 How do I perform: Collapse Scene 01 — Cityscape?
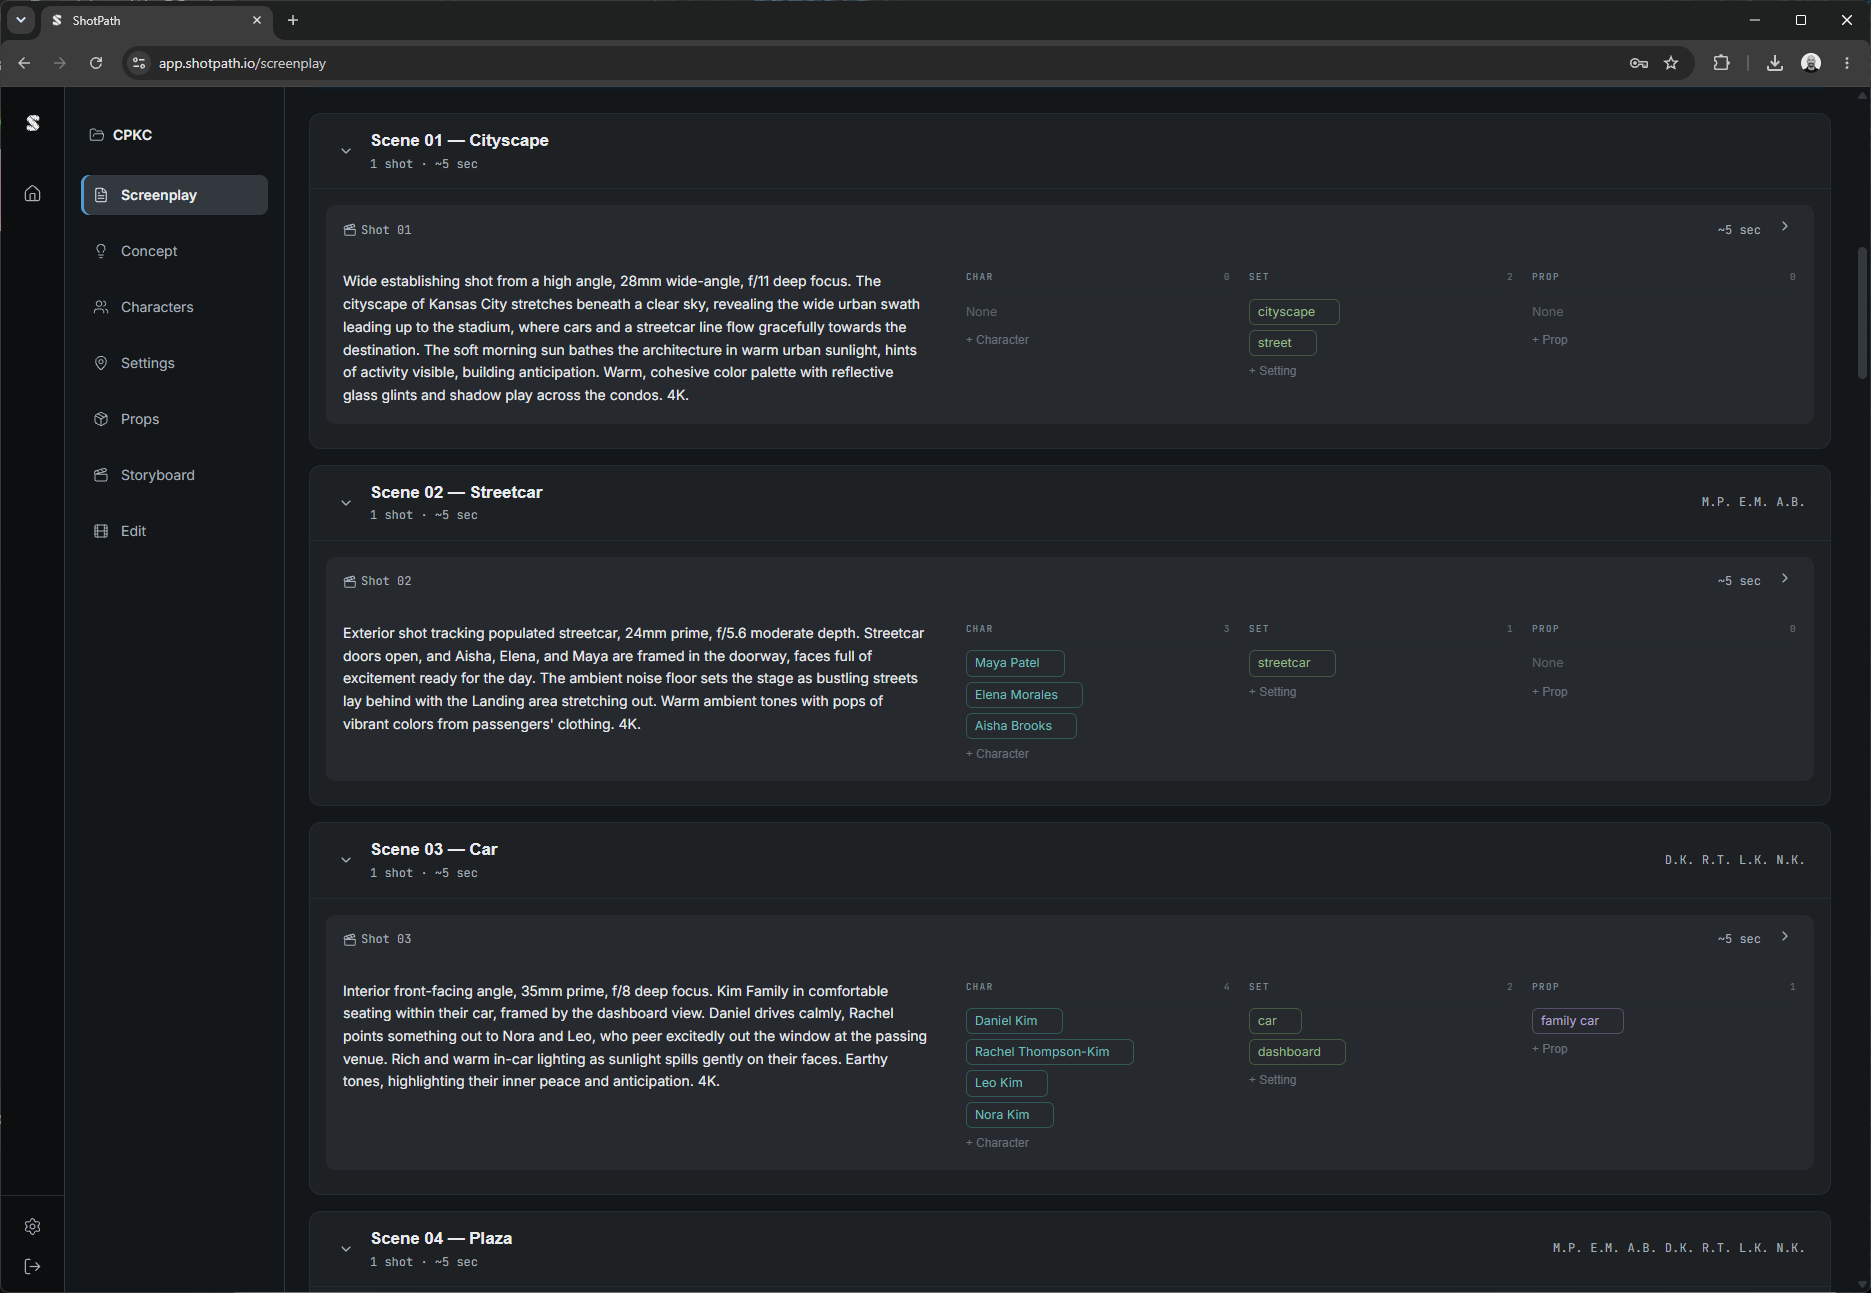pos(346,151)
